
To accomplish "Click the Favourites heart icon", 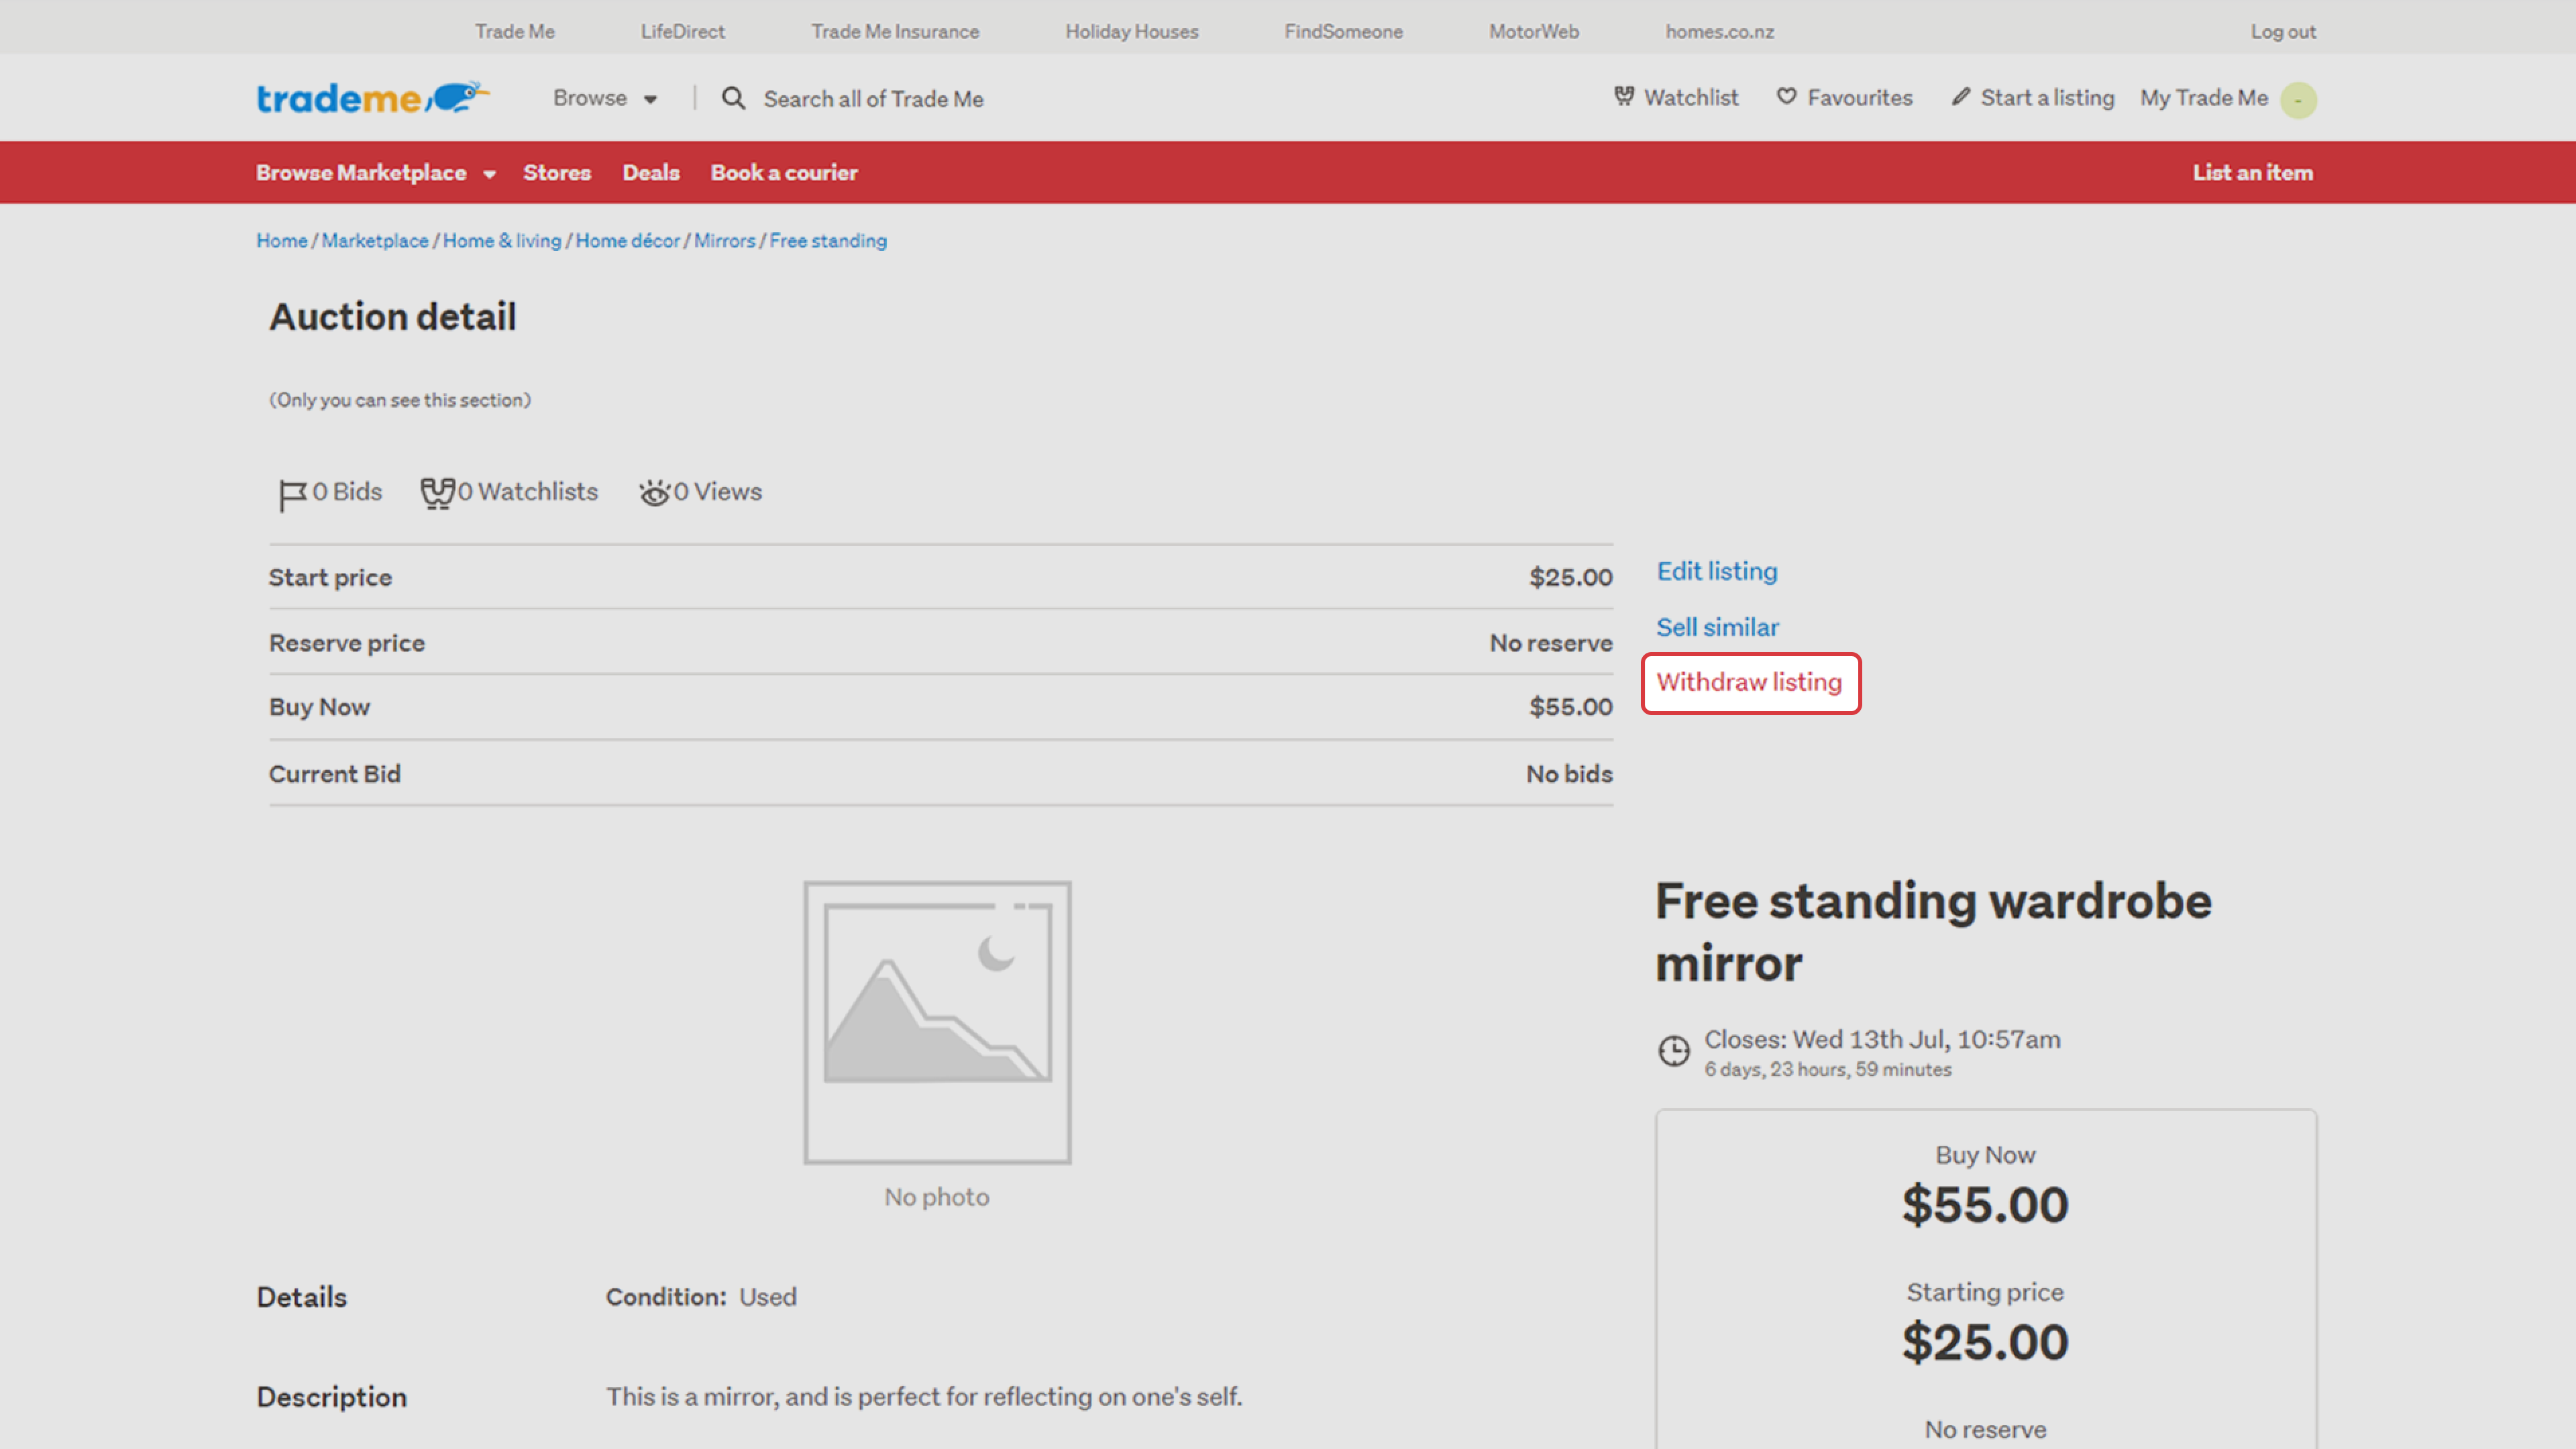I will coord(1786,97).
